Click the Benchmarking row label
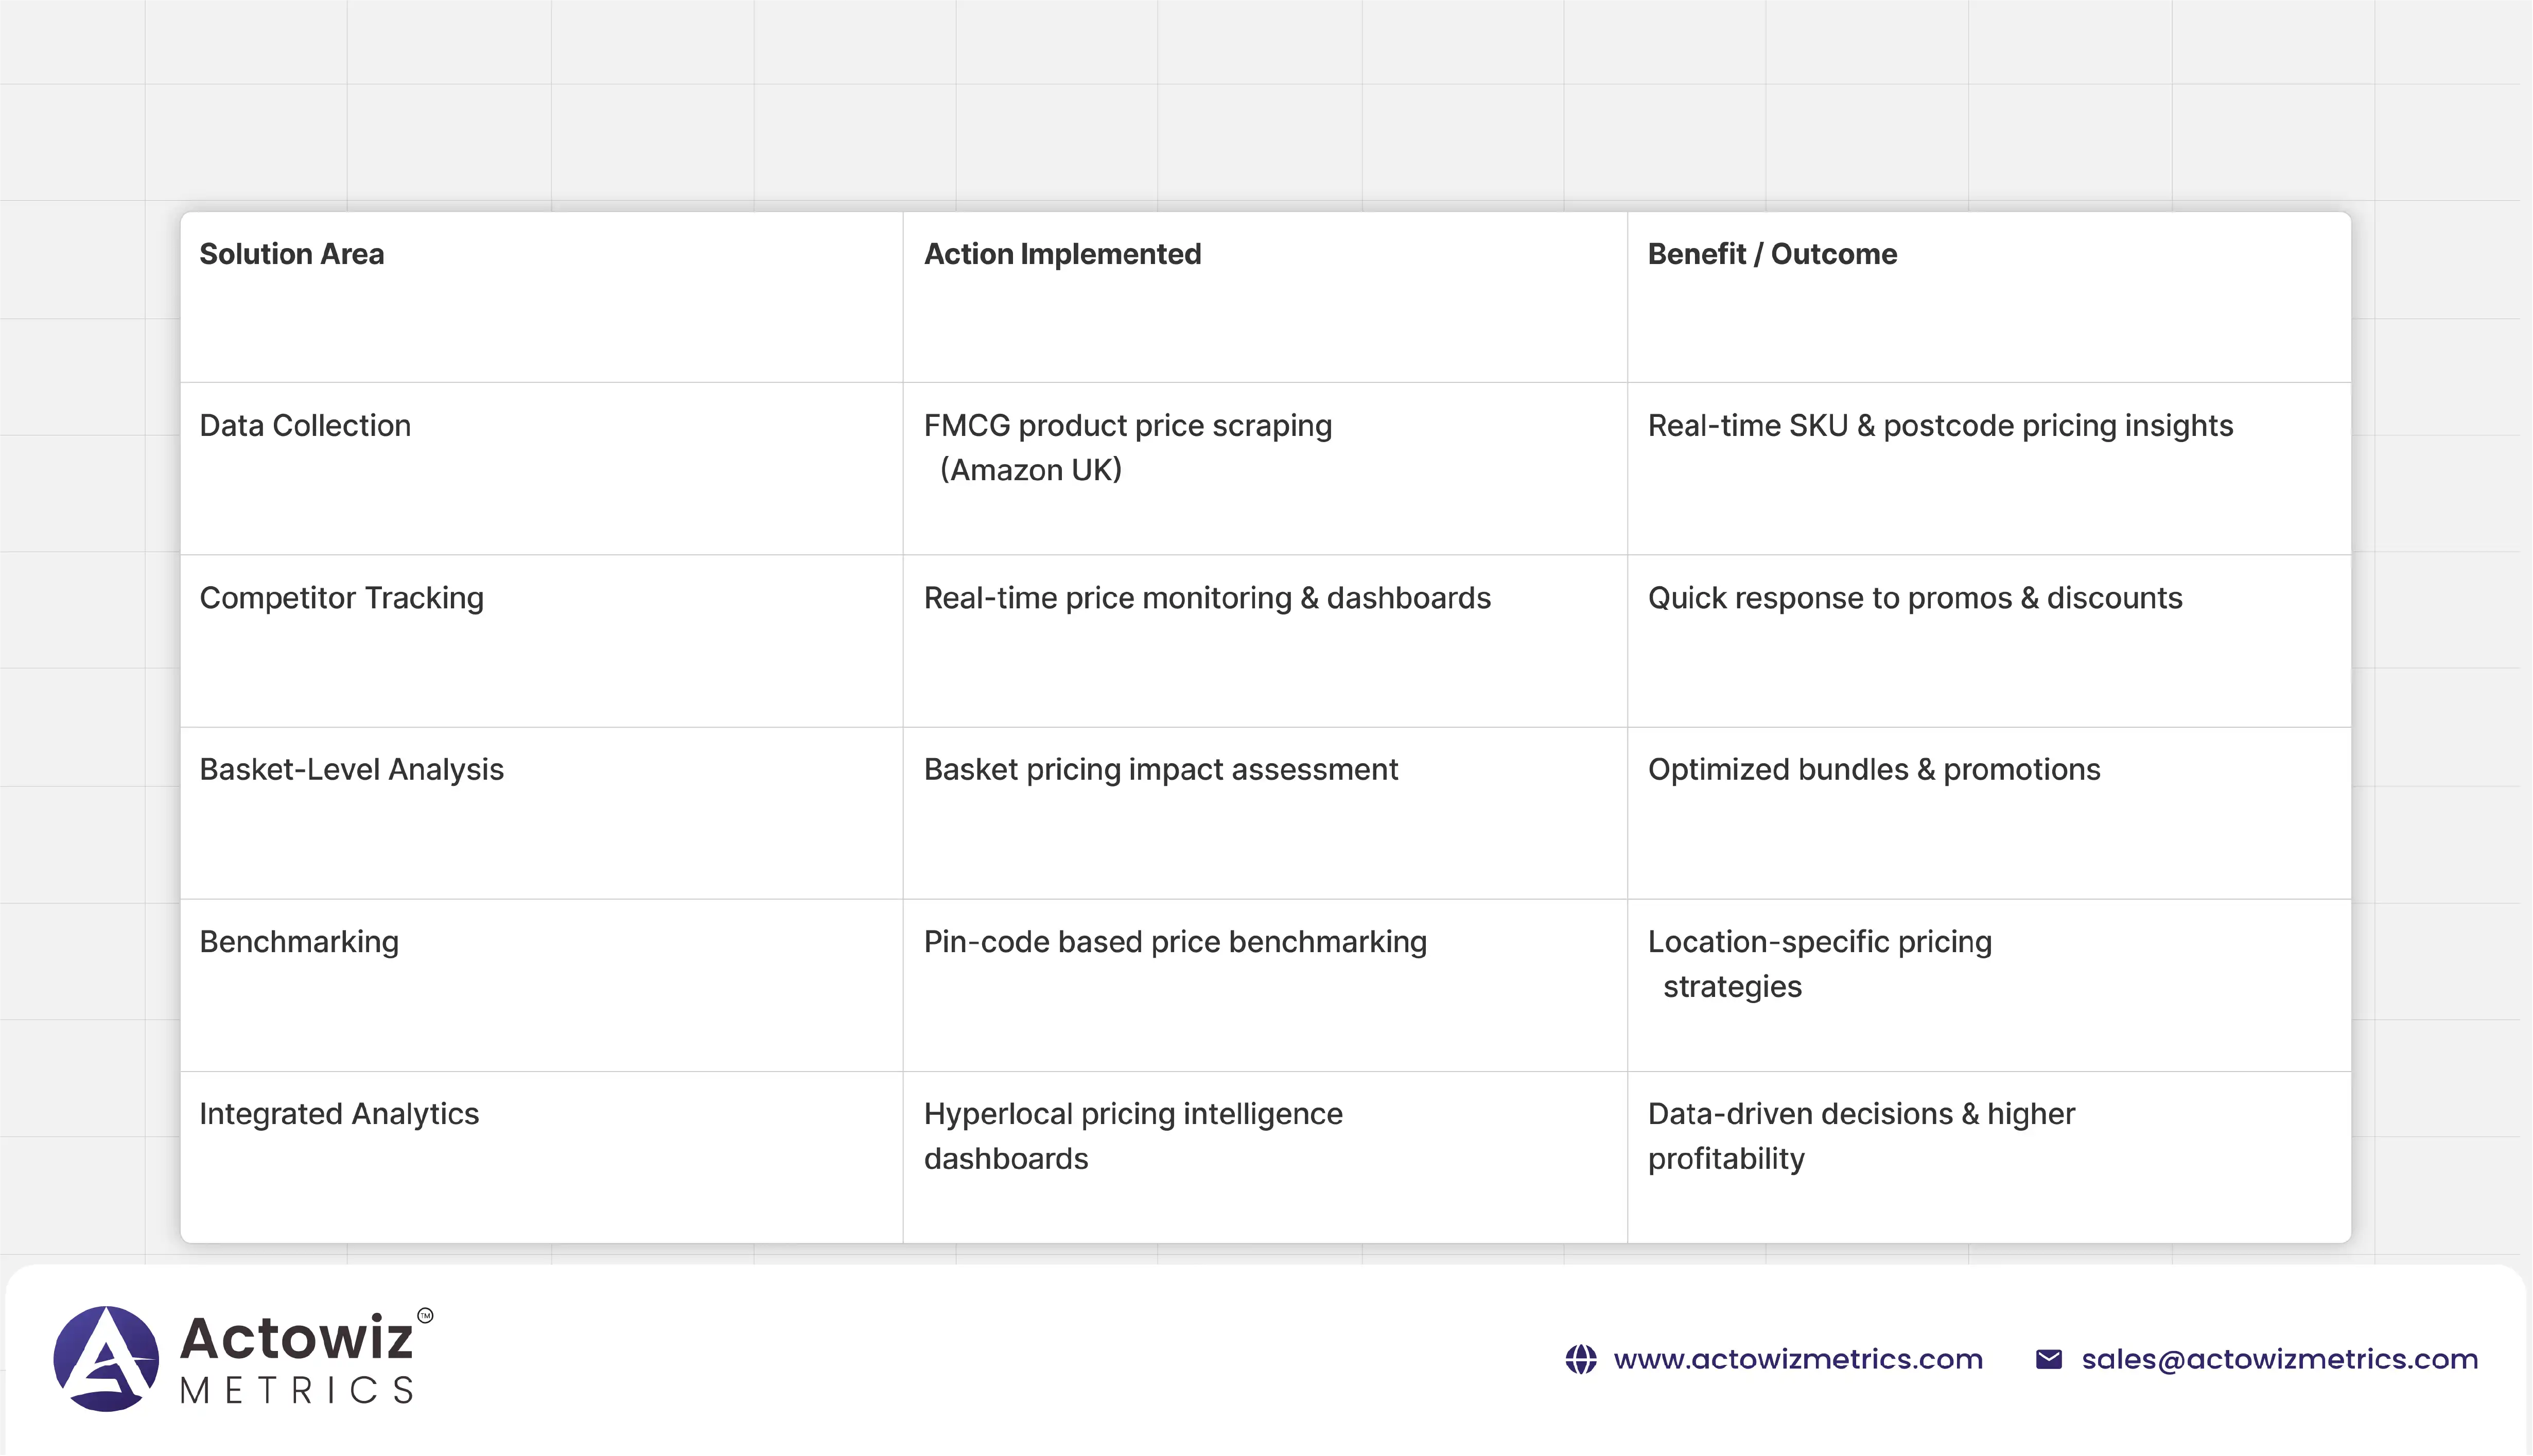 (x=299, y=942)
